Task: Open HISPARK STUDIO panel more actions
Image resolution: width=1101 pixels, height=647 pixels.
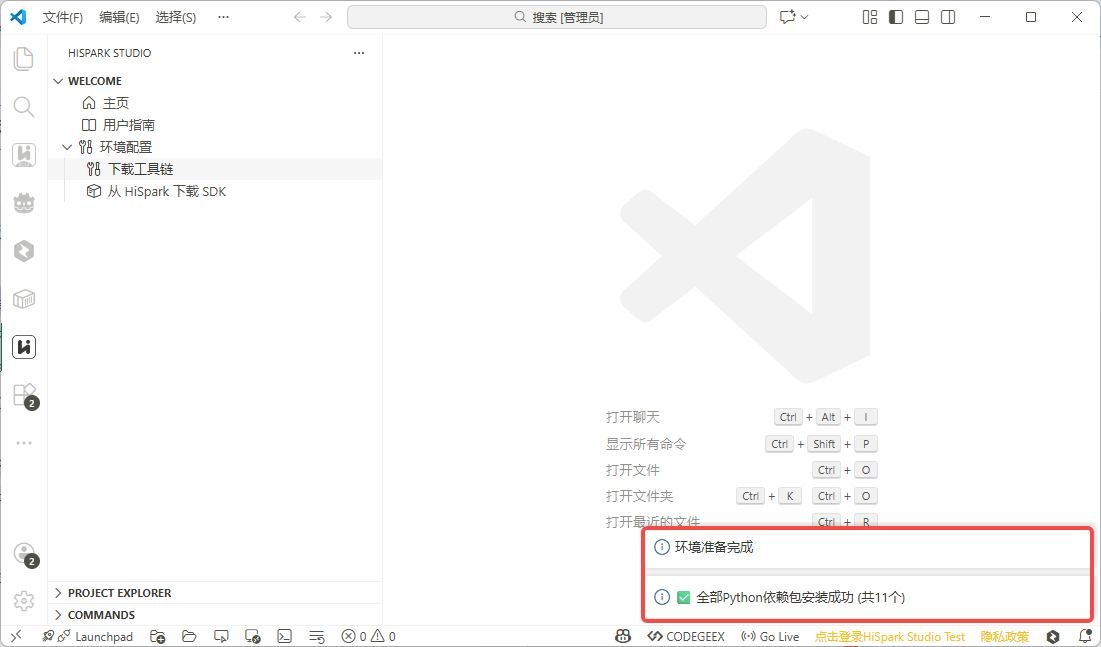Action: [359, 53]
